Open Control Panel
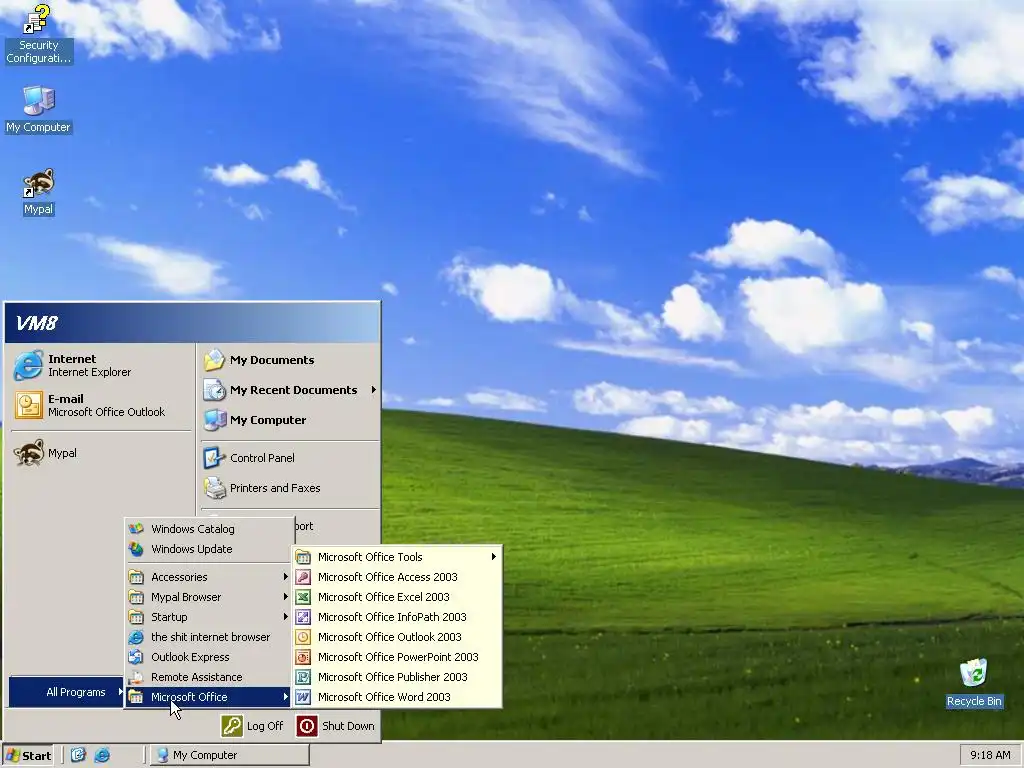 coord(289,458)
